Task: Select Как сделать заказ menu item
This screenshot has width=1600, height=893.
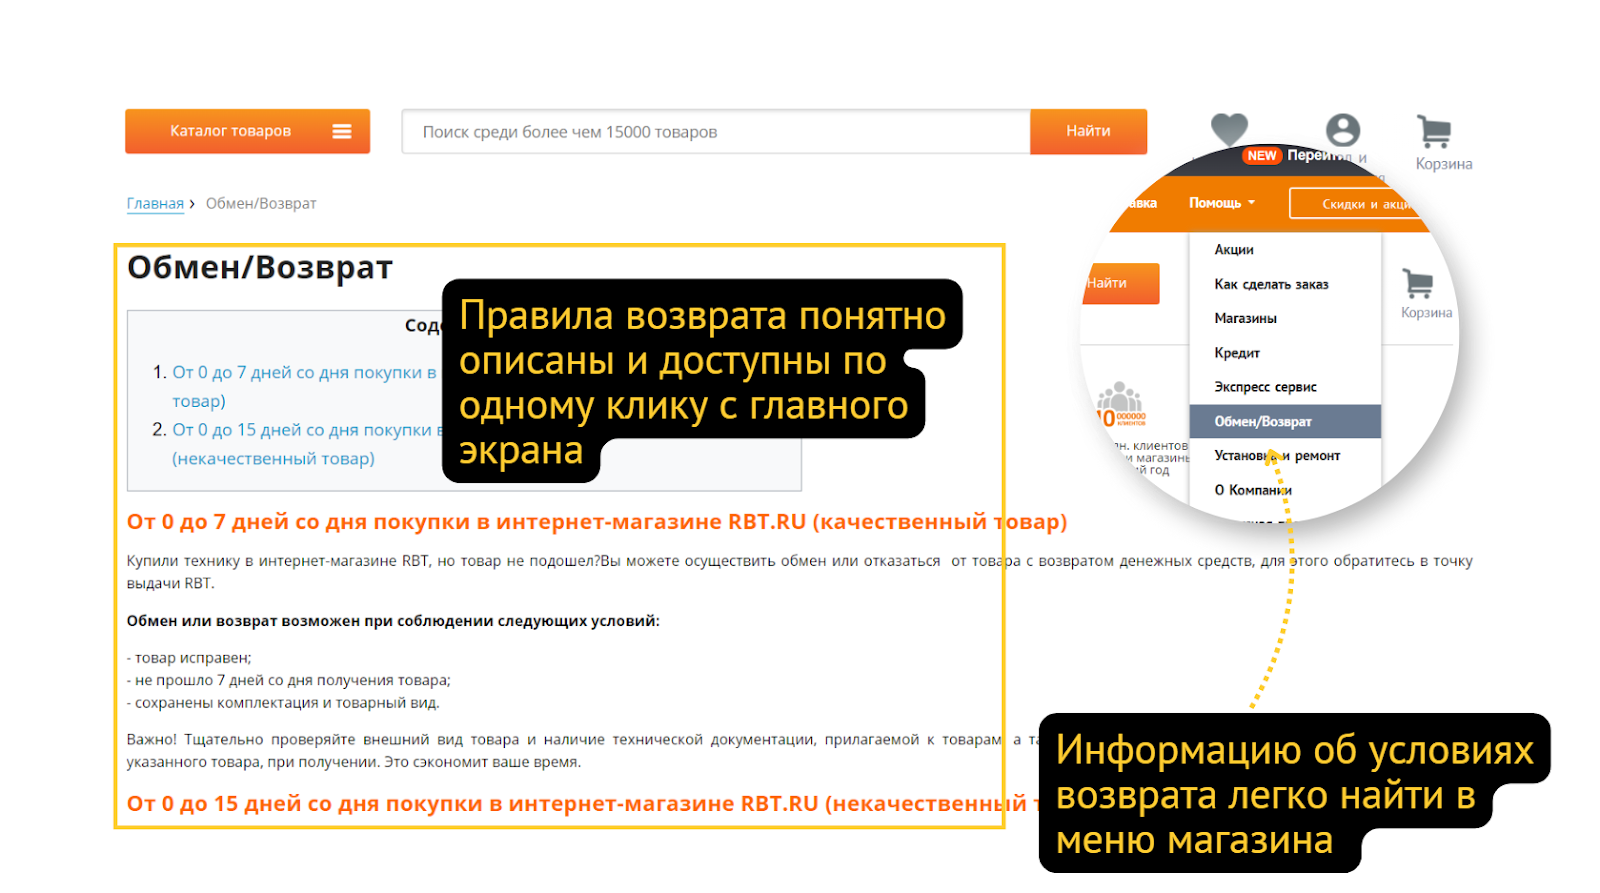Action: coord(1271,284)
